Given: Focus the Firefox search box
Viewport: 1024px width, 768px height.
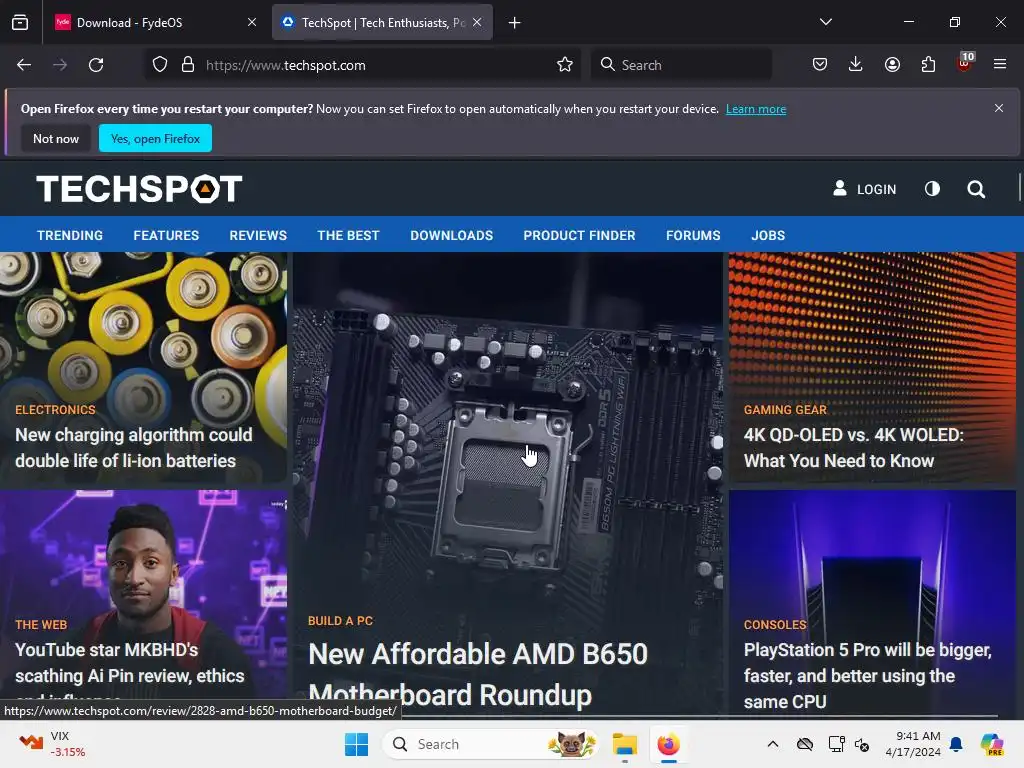Looking at the screenshot, I should (681, 65).
